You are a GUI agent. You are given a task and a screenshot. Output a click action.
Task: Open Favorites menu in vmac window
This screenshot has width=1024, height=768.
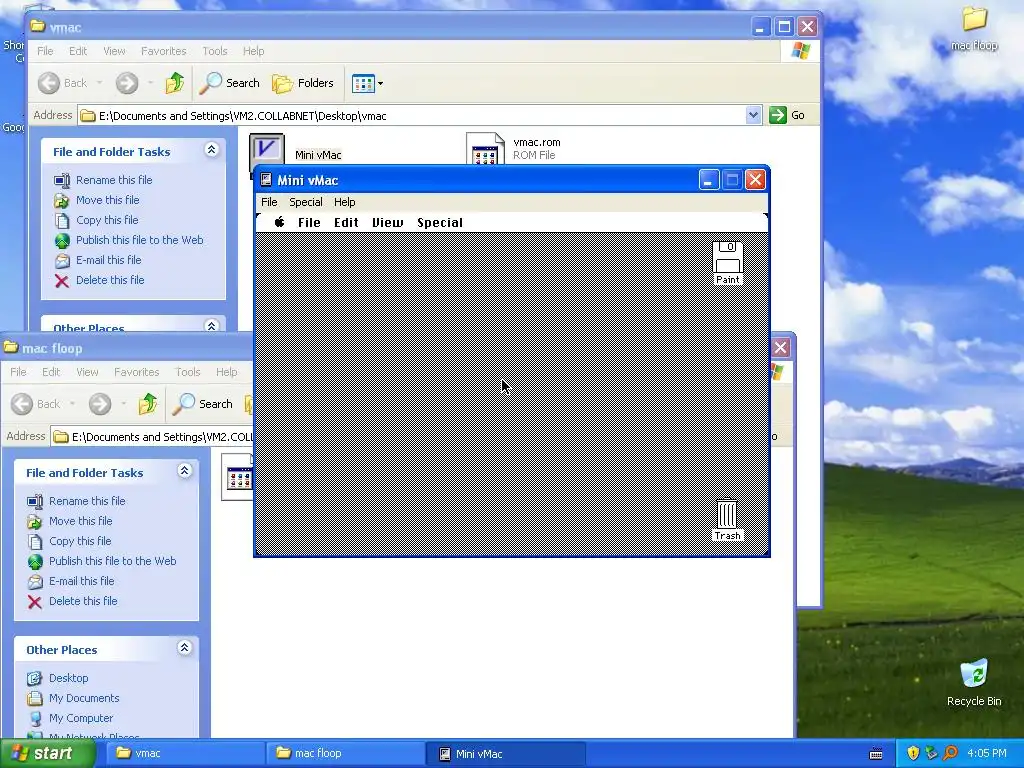(x=163, y=51)
